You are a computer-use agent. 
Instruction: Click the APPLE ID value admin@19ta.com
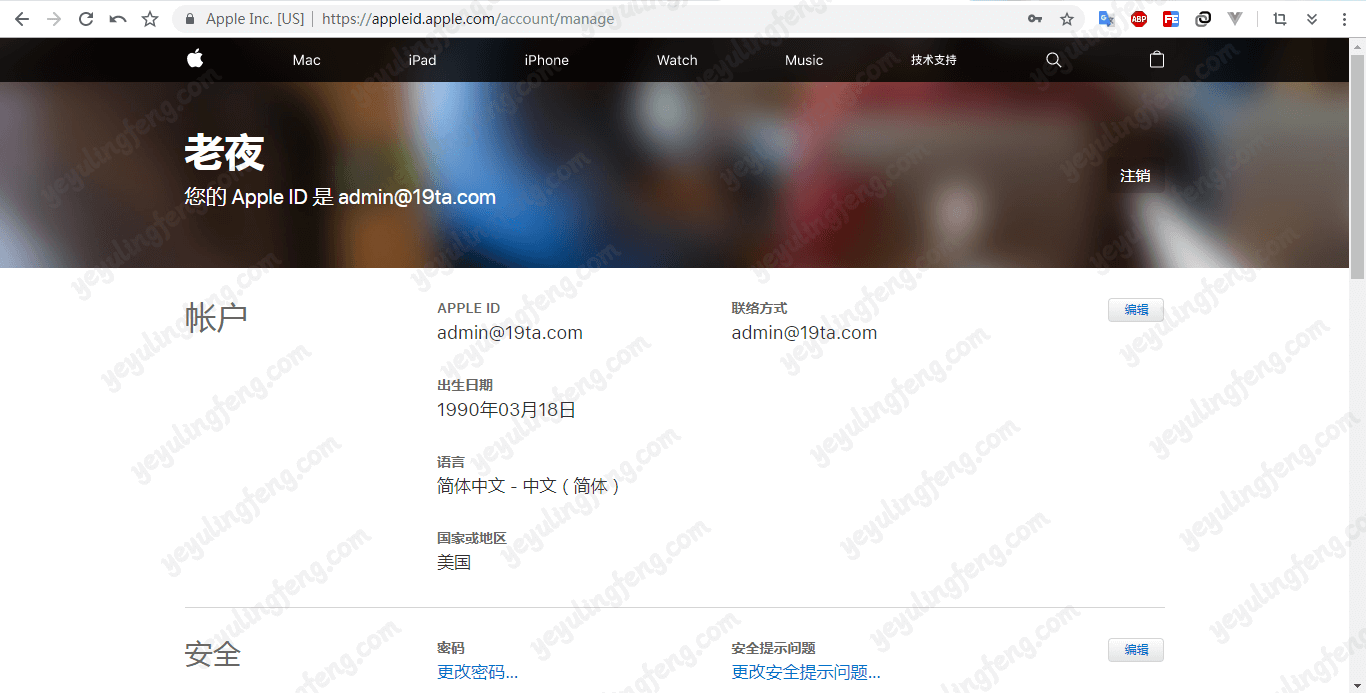coord(510,333)
